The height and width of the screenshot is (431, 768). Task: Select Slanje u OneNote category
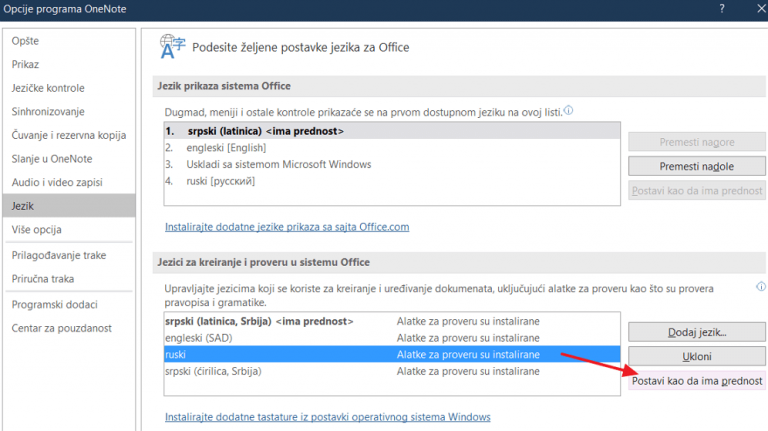52,159
